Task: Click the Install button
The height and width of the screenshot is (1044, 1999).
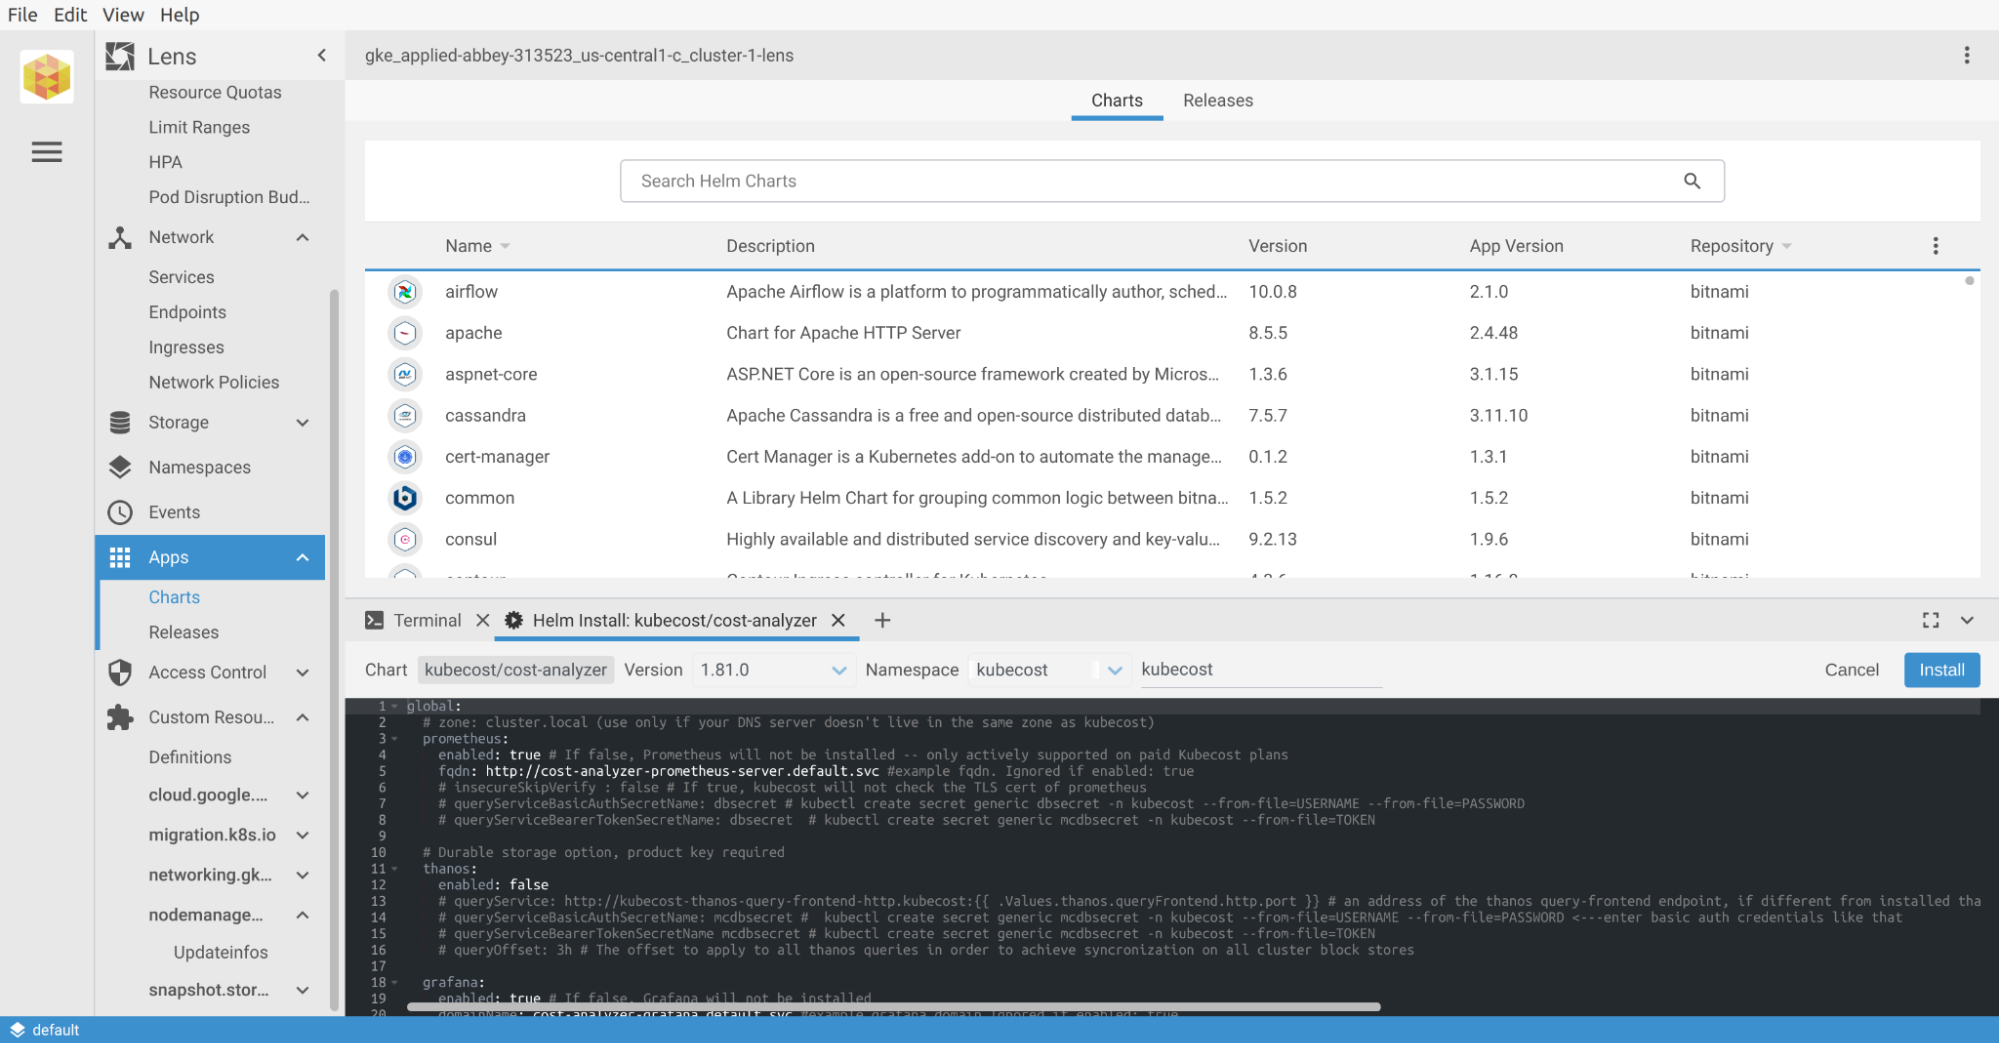Action: pyautogui.click(x=1941, y=670)
